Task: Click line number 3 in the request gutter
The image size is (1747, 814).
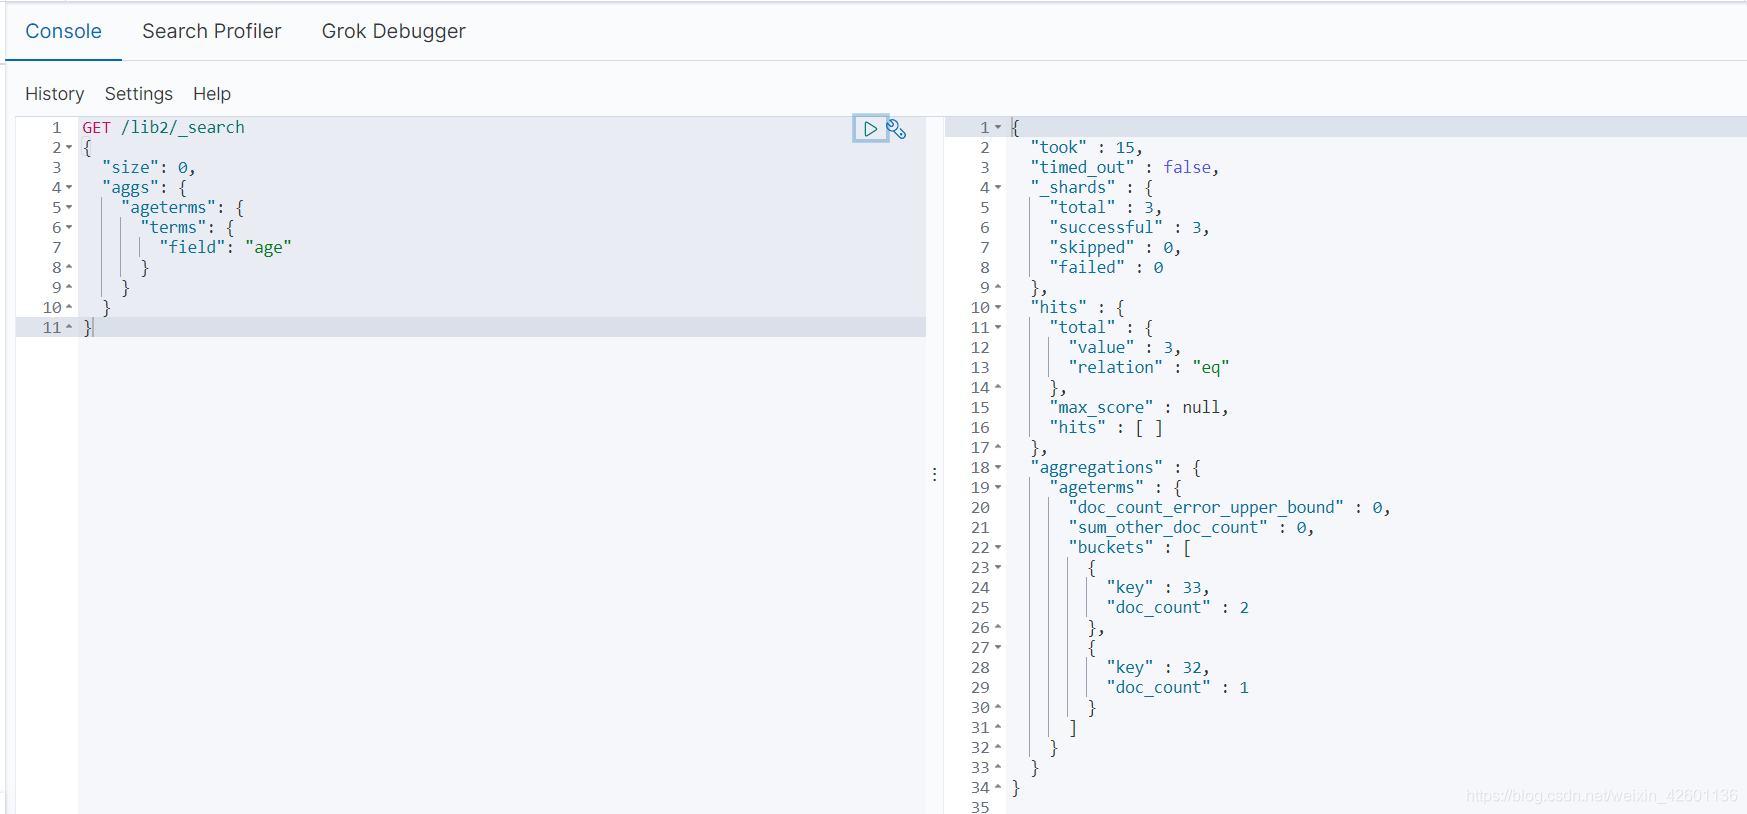Action: 57,167
